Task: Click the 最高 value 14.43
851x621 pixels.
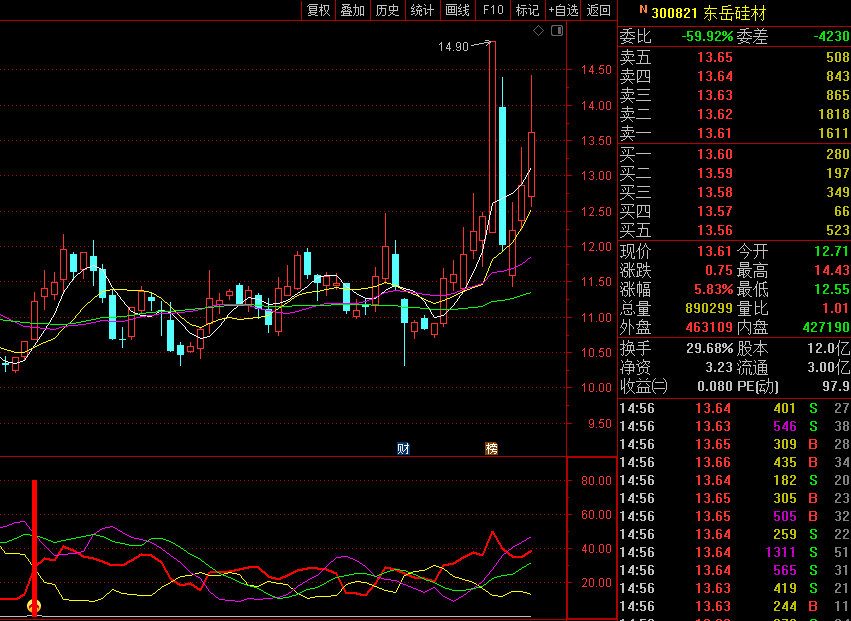Action: tap(832, 270)
